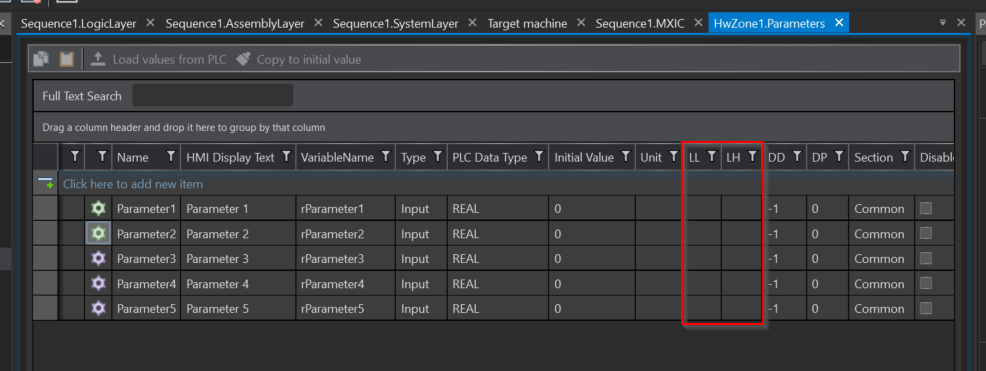Image resolution: width=986 pixels, height=371 pixels.
Task: Toggle Disable checkbox for Parameter1
Action: click(926, 208)
